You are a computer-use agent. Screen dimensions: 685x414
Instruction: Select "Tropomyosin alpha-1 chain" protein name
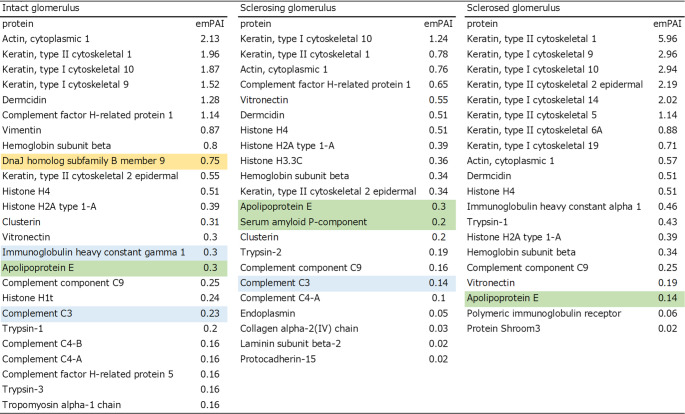pos(62,405)
